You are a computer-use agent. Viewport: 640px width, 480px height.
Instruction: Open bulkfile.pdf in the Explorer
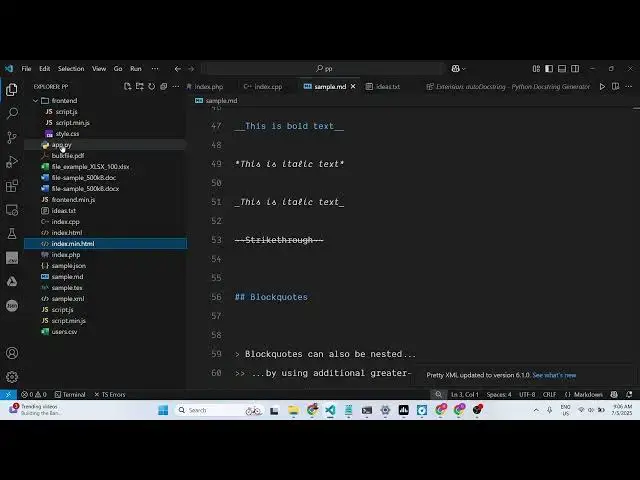click(x=106, y=156)
